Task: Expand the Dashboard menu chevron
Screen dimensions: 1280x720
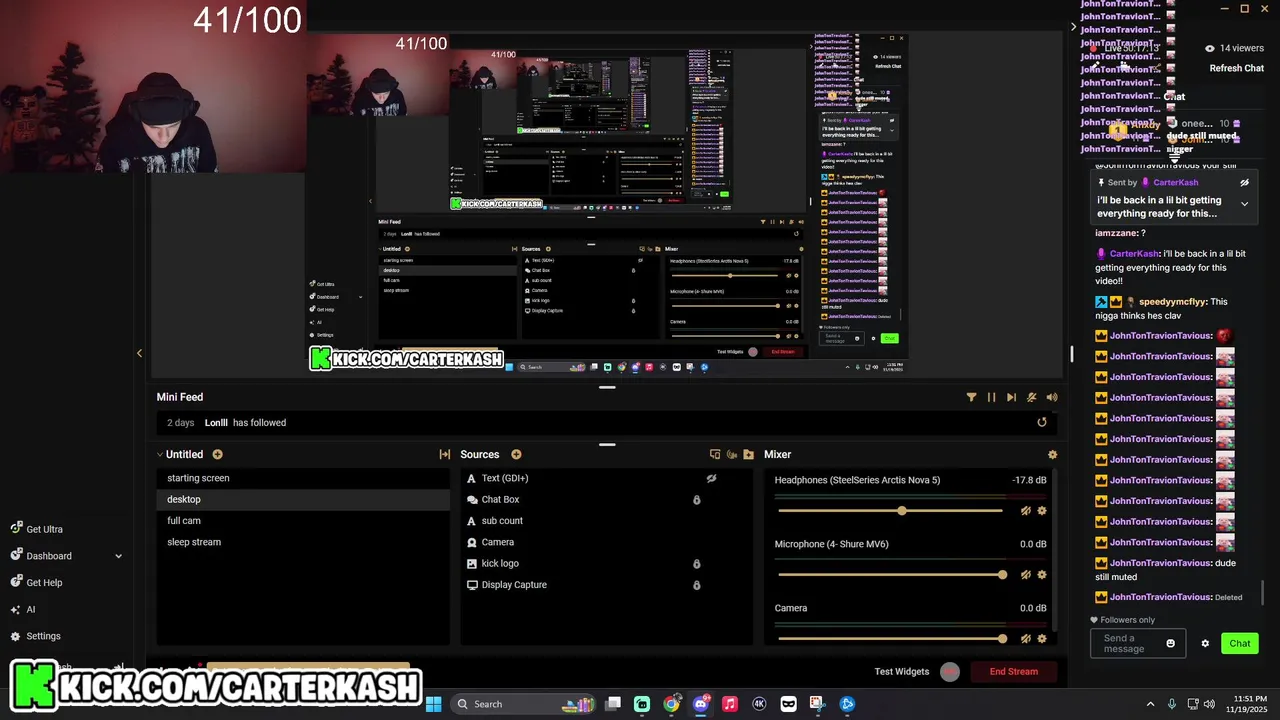Action: (x=118, y=556)
